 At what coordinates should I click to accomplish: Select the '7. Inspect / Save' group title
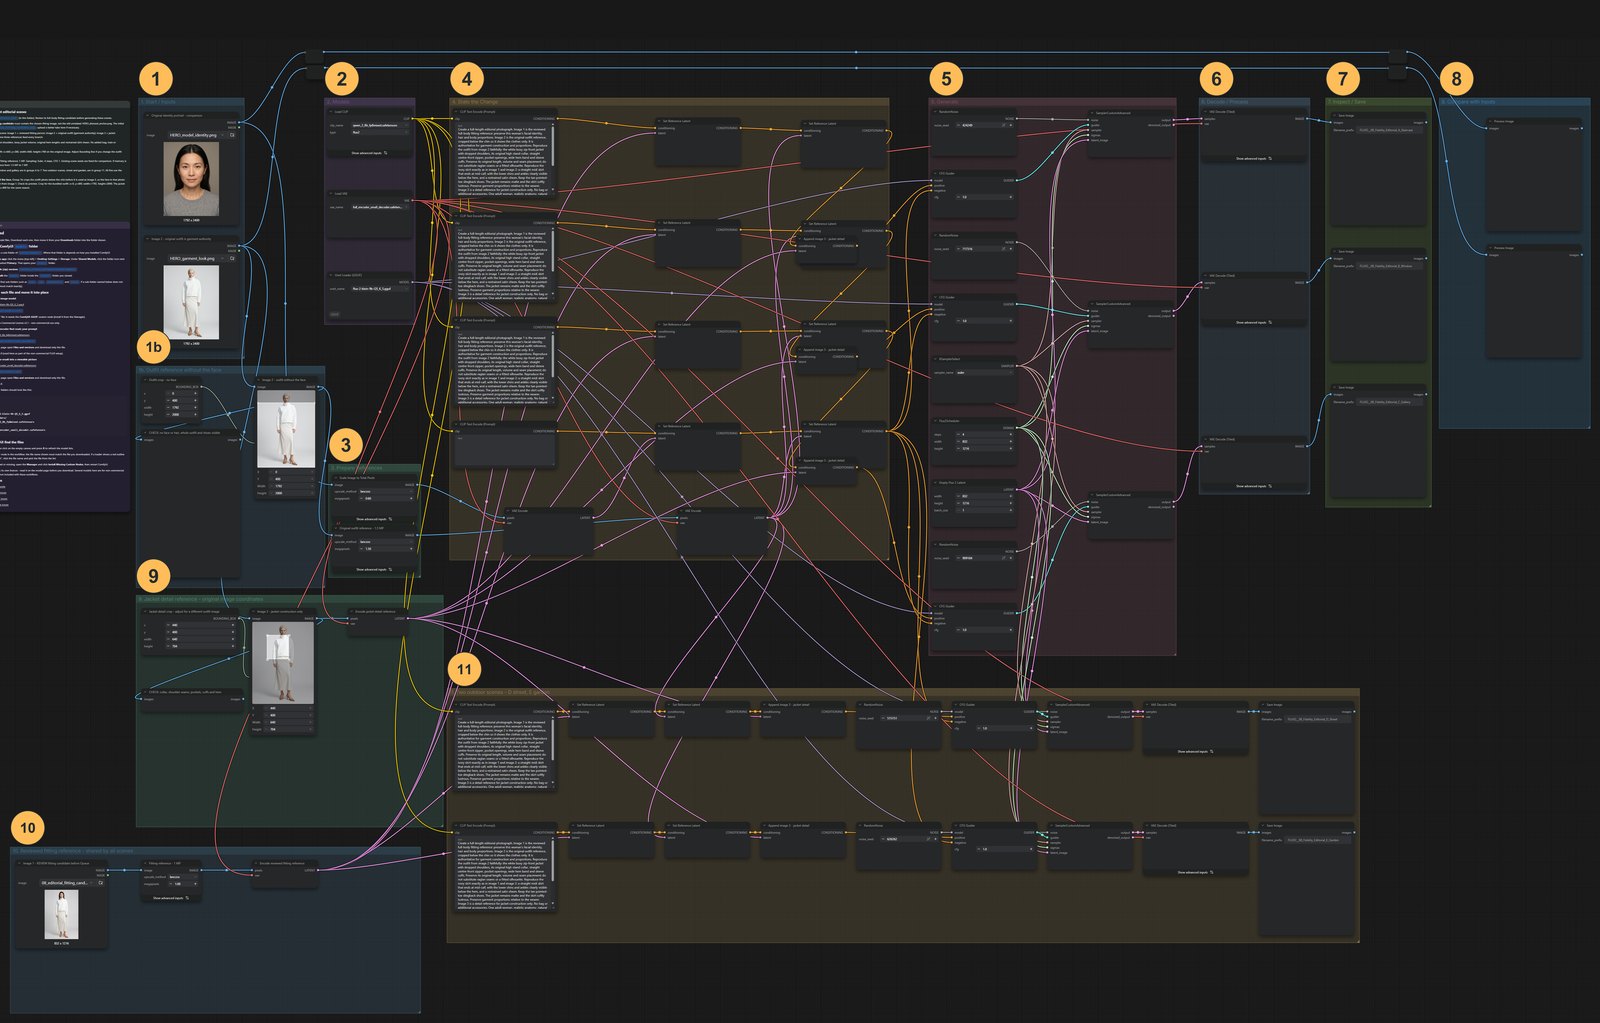click(1346, 102)
